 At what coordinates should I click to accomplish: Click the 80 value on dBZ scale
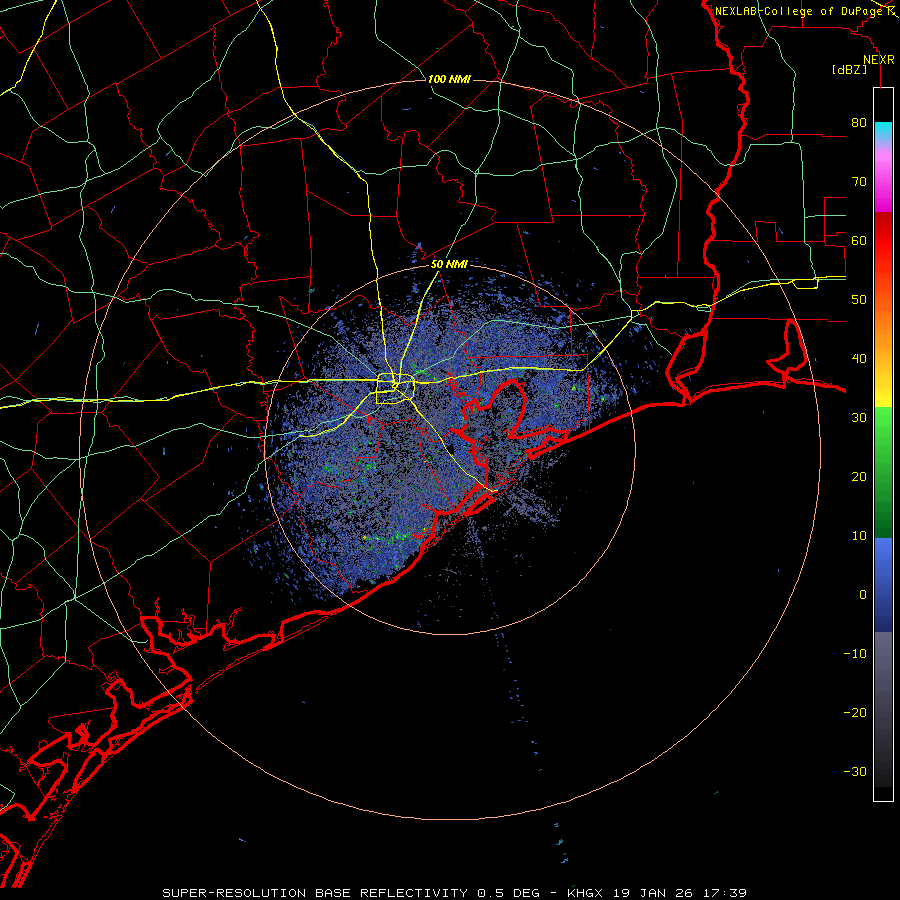859,123
